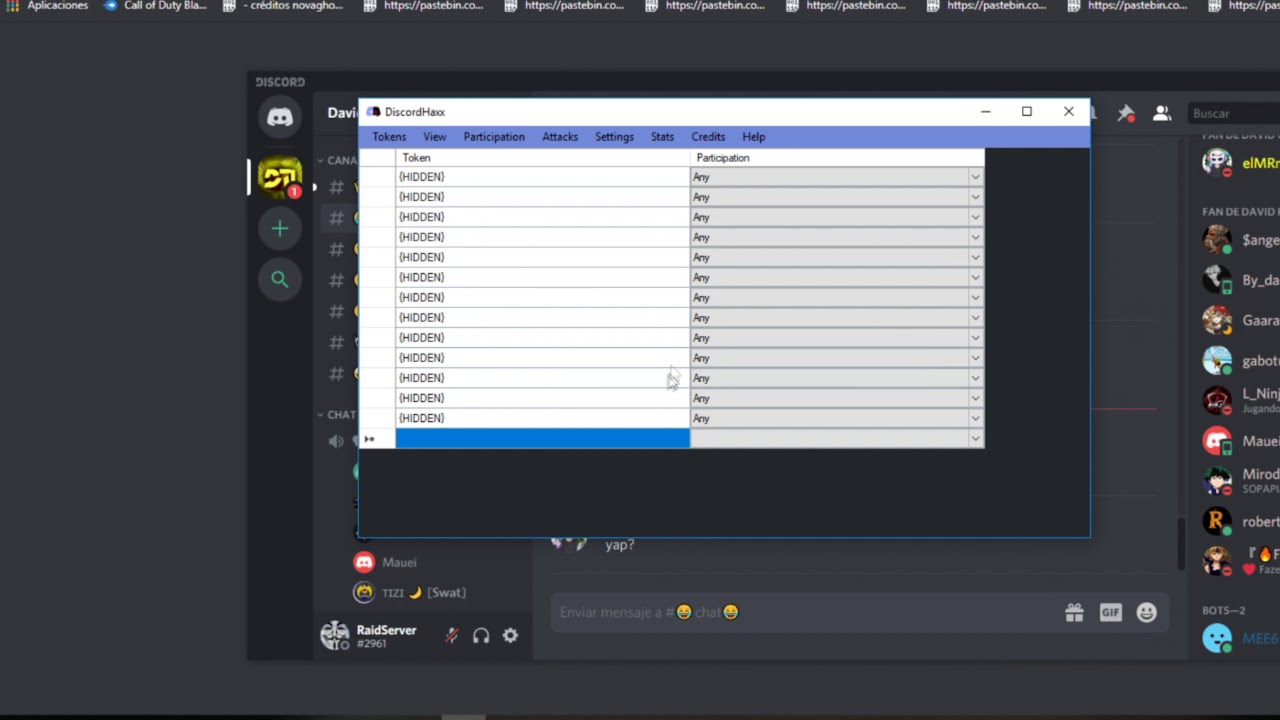The width and height of the screenshot is (1280, 720).
Task: Click the RaidServer username text
Action: tap(386, 630)
